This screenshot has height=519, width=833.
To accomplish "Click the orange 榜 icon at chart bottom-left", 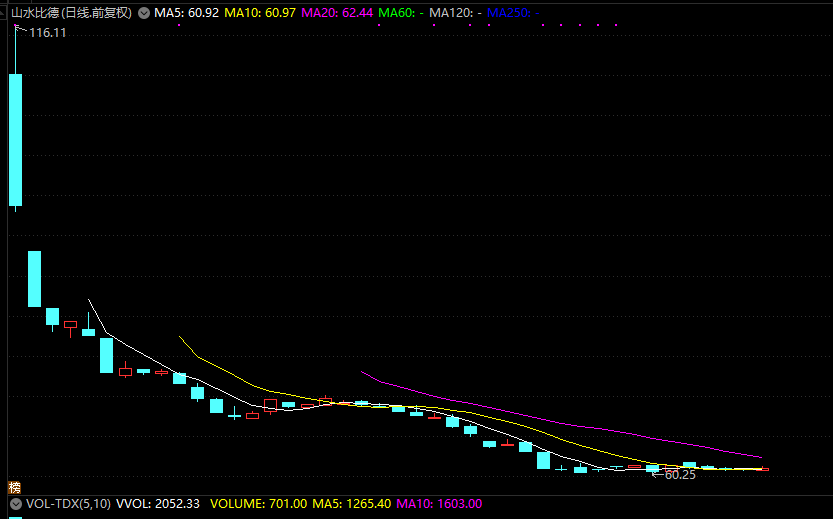I will pos(14,487).
